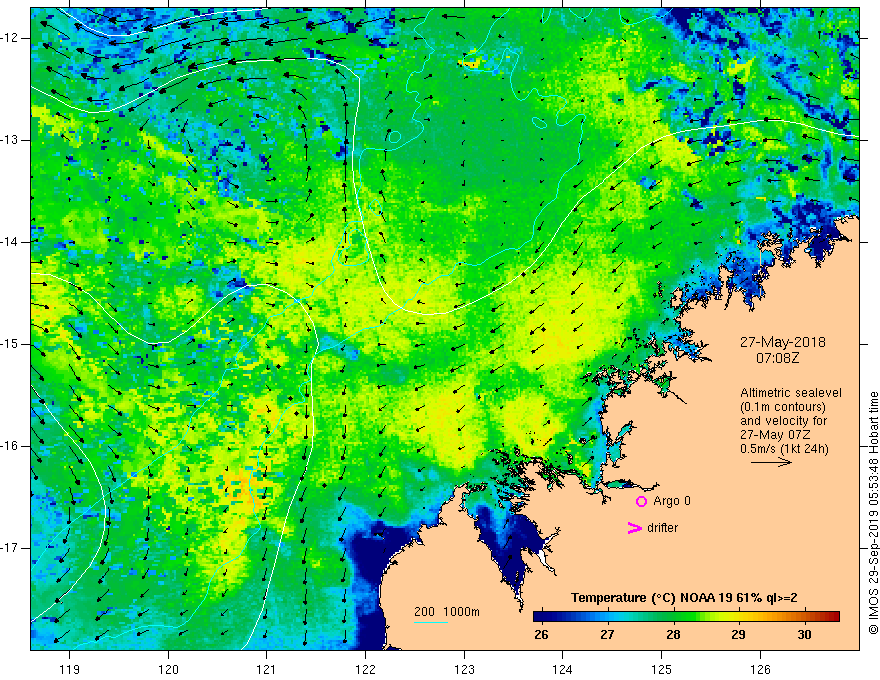The image size is (880, 680).
Task: Click the '0.5m/s (1kt 24h)' label
Action: pyautogui.click(x=784, y=449)
